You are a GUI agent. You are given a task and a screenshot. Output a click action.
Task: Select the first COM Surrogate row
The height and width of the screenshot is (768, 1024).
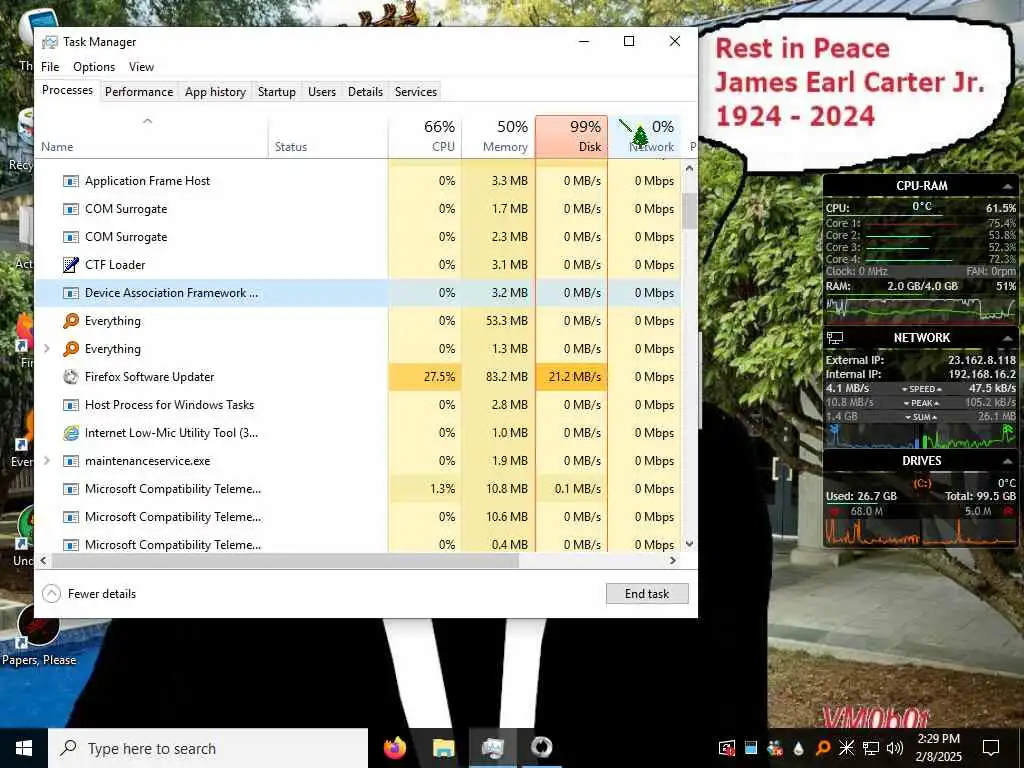pos(358,209)
